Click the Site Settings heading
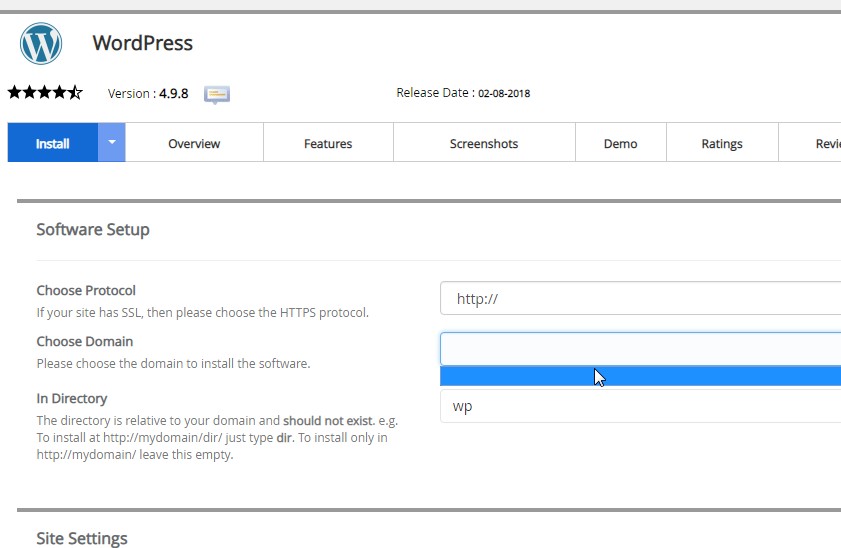 (82, 538)
